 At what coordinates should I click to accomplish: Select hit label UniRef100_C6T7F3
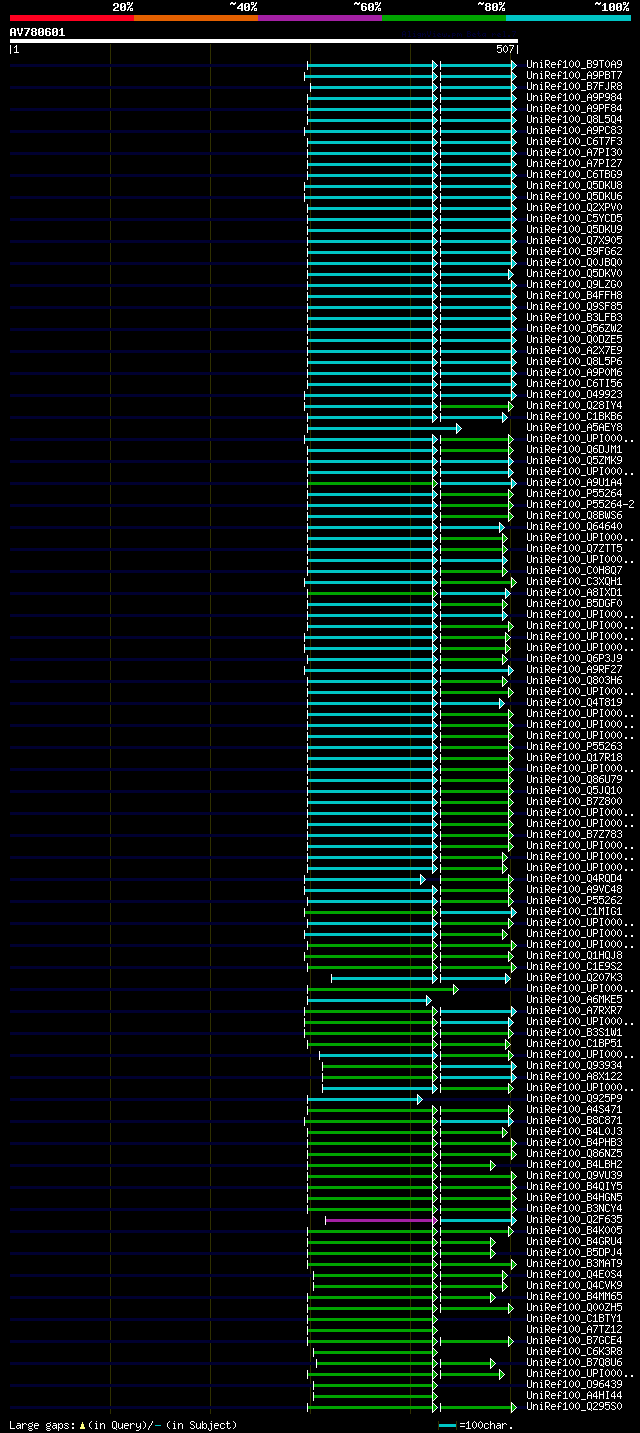(x=574, y=142)
